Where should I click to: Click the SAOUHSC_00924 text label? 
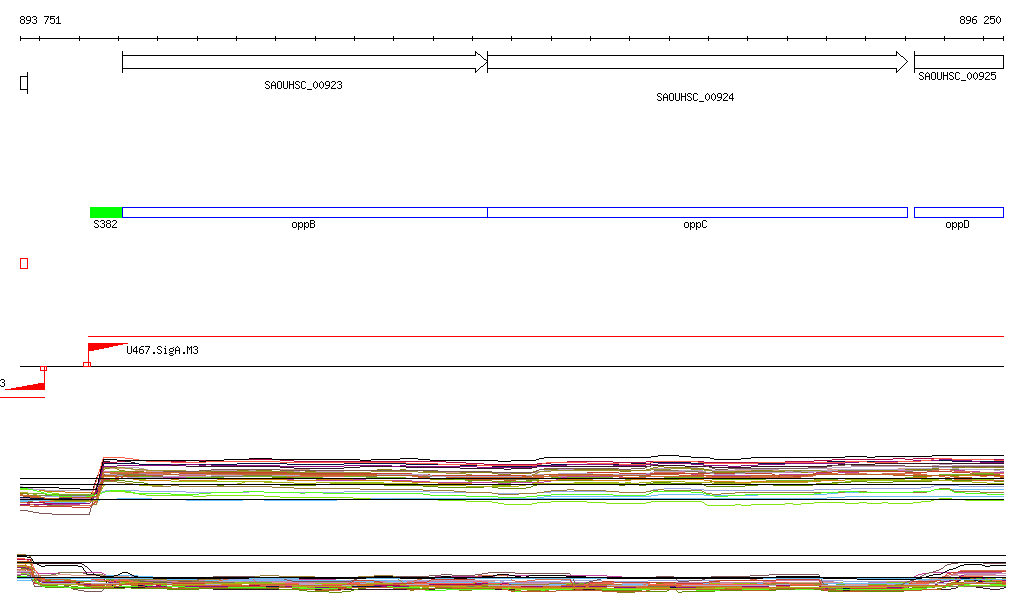point(695,98)
